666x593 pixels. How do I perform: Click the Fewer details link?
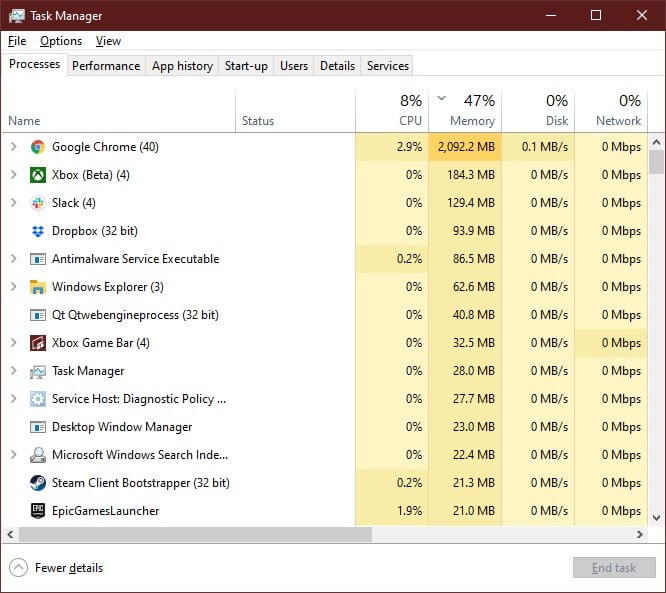click(69, 568)
